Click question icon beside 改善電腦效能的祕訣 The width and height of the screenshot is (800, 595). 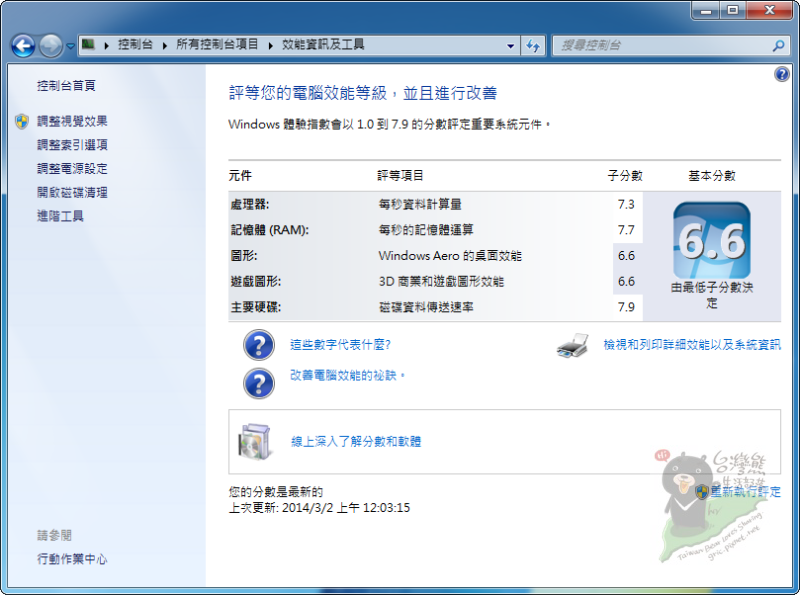click(x=259, y=383)
